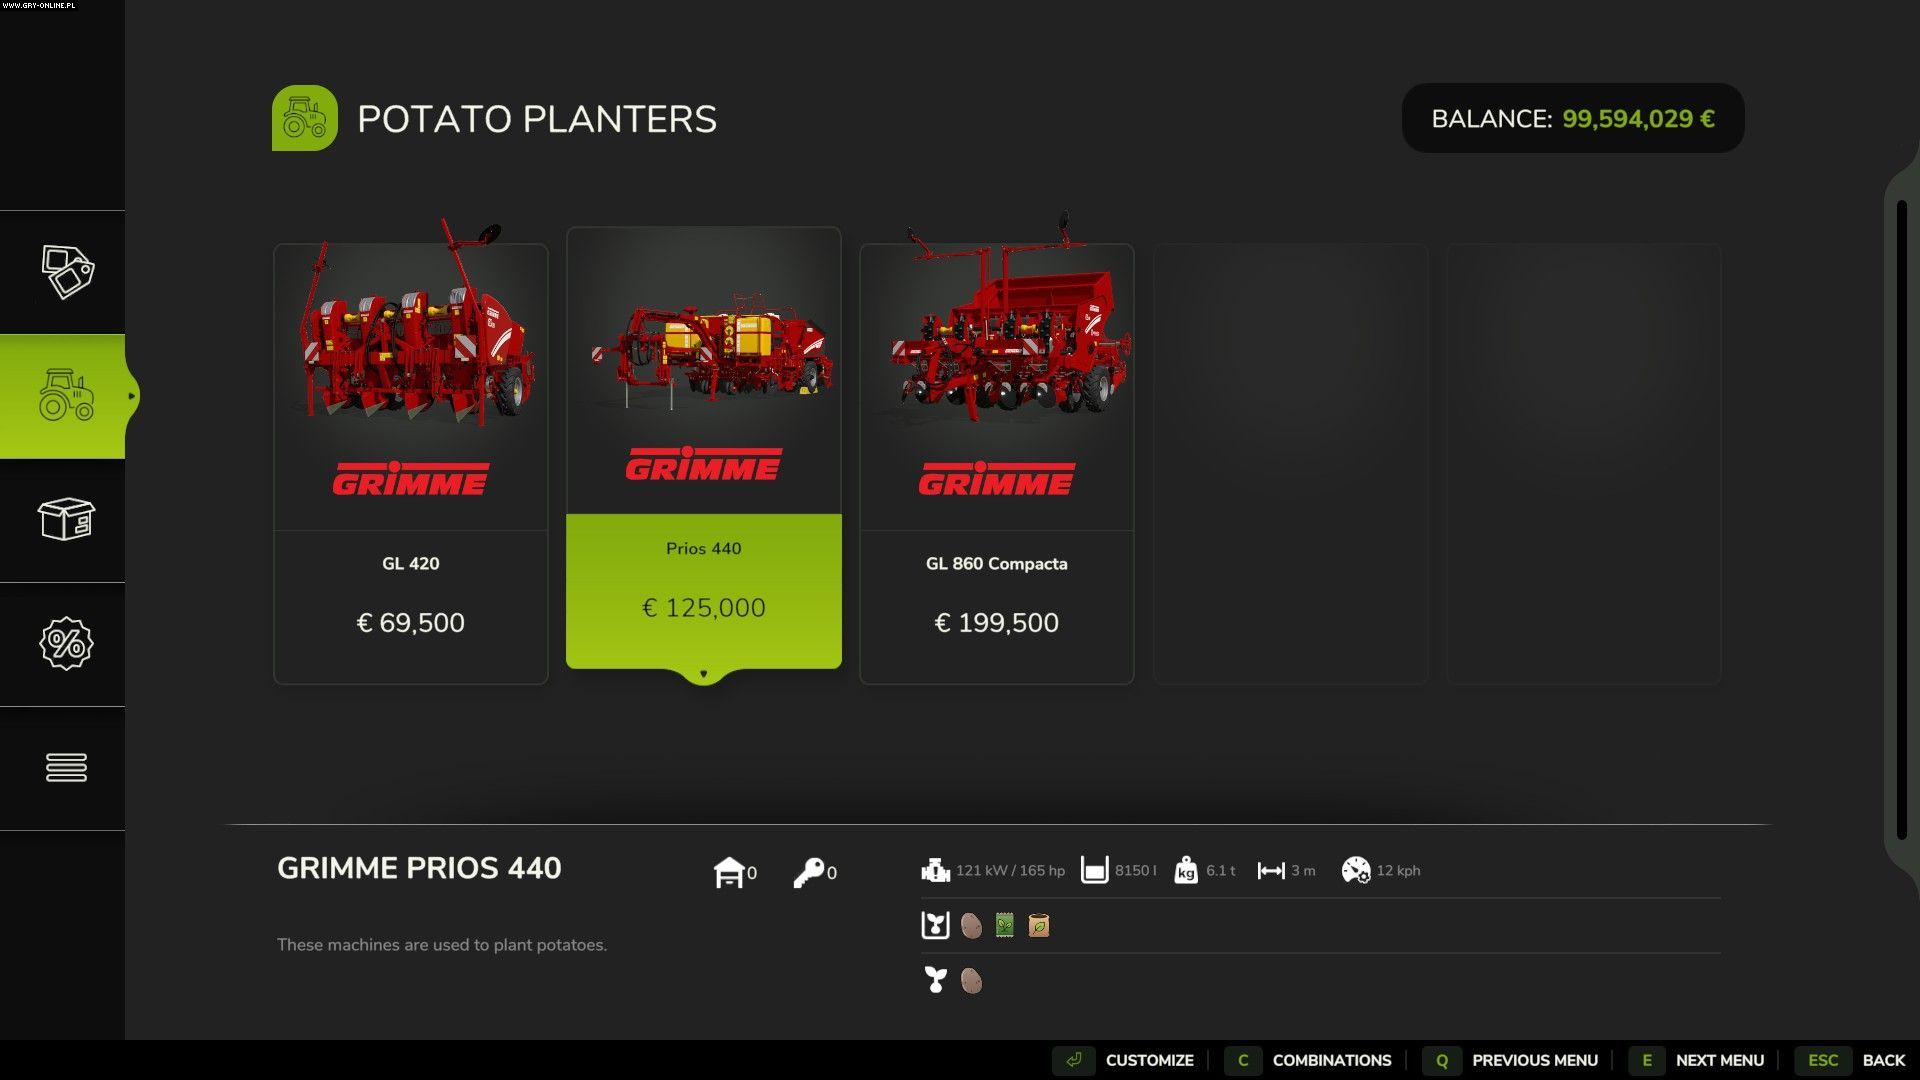Select the GL 420 planter card

tap(411, 464)
